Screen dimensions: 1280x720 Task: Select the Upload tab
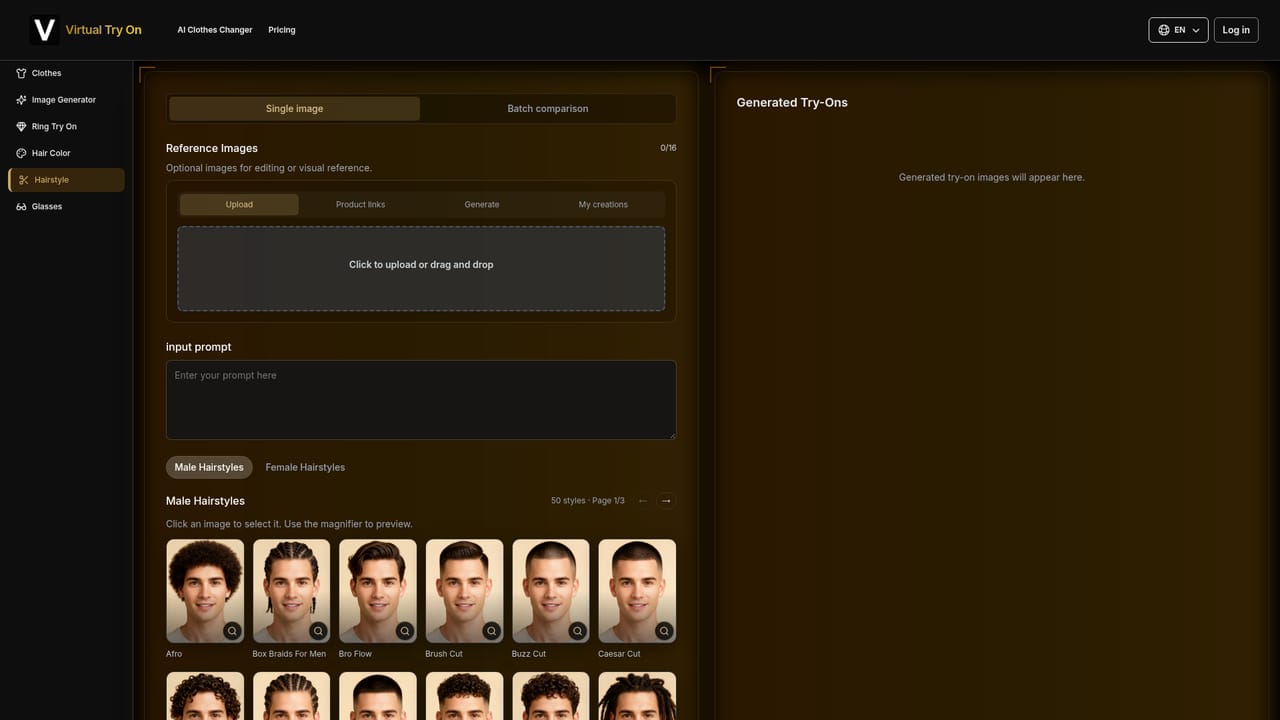[239, 205]
